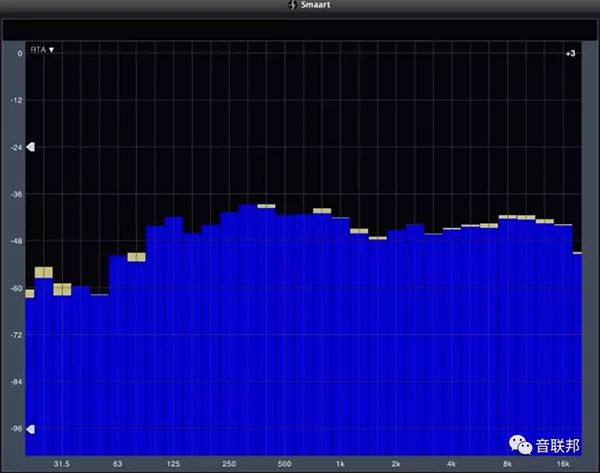This screenshot has width=600, height=473.
Task: Click the leftmost peak-hold marker near -60 dB
Action: click(30, 293)
